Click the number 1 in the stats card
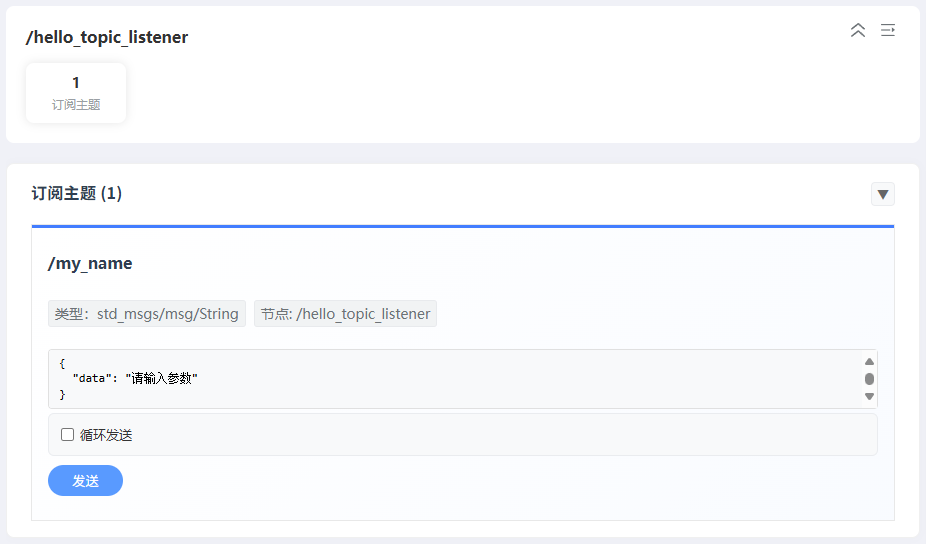This screenshot has height=544, width=926. pos(76,83)
